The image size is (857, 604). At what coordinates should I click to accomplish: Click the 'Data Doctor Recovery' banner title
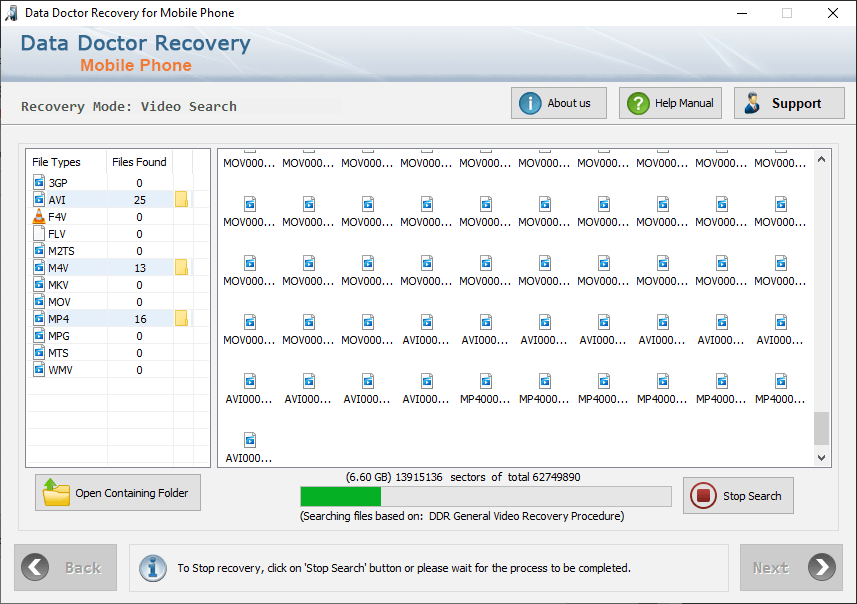pos(136,43)
